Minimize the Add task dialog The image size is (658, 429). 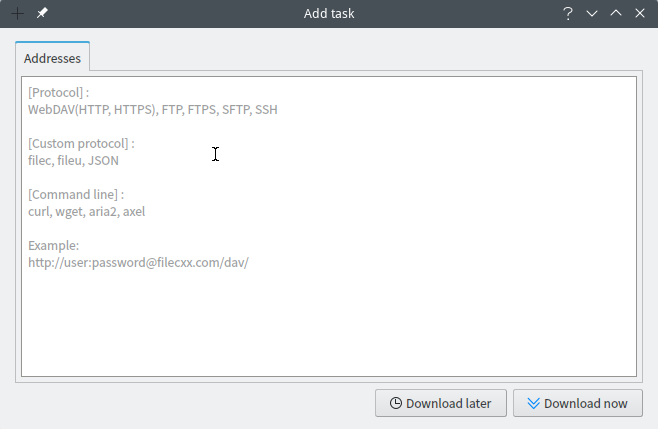tap(592, 13)
